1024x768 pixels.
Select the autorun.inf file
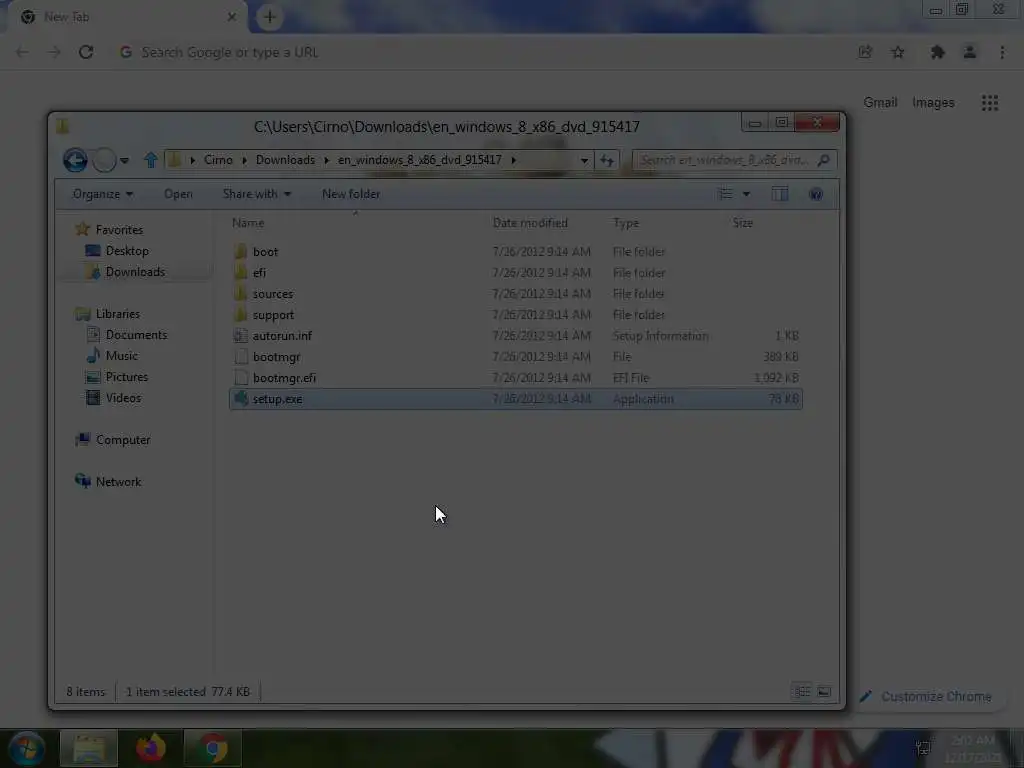516,336
